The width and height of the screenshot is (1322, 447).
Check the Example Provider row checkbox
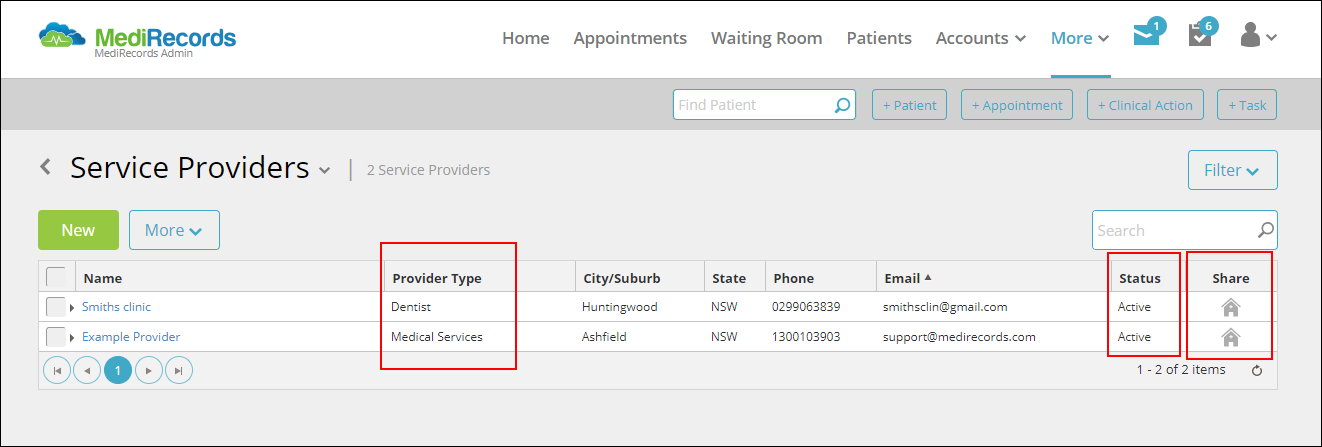(56, 337)
